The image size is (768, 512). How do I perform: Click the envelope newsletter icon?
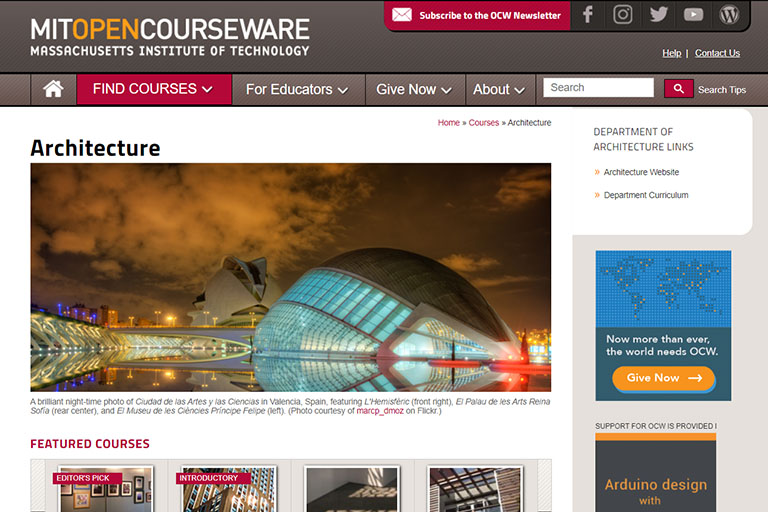[x=402, y=15]
